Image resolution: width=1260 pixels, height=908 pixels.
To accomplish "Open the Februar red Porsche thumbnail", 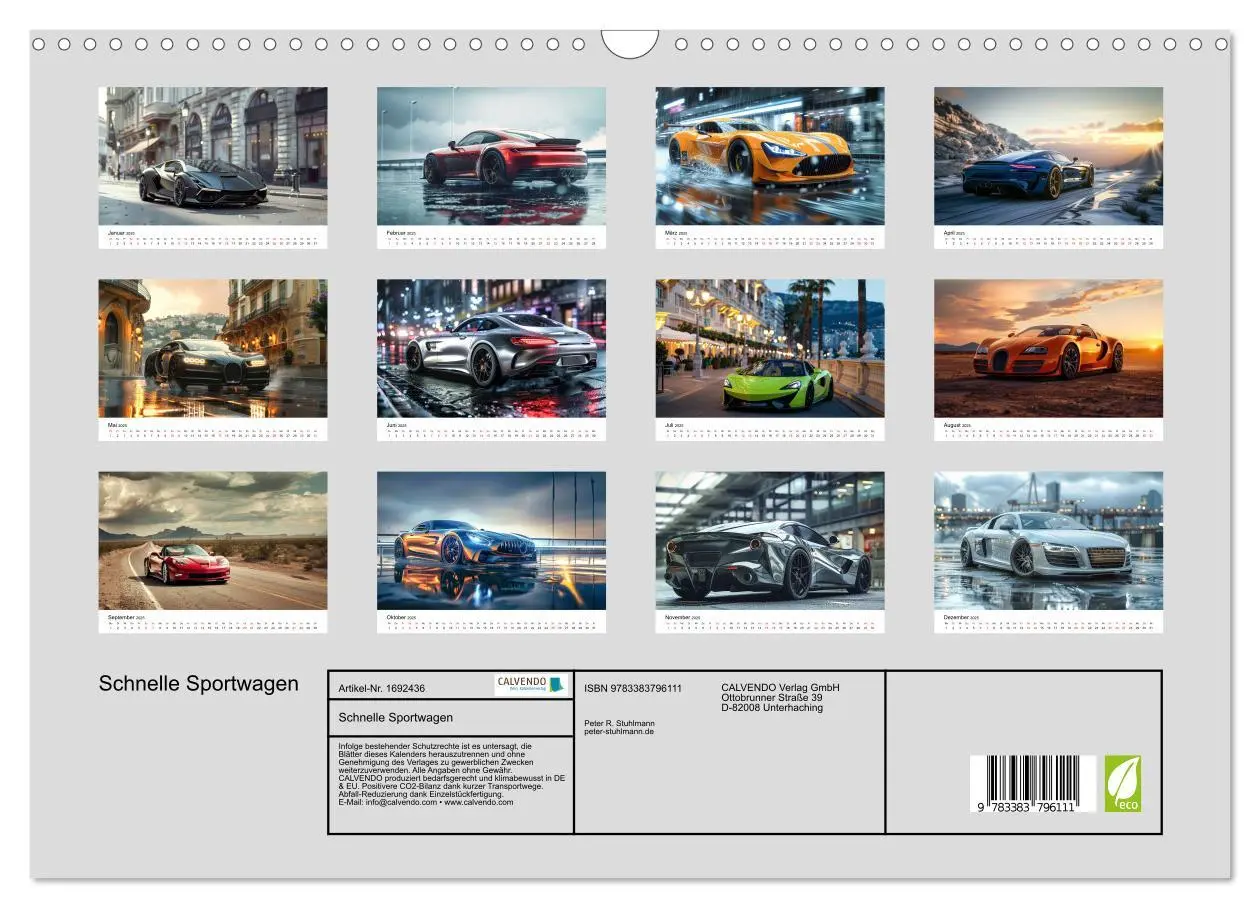I will click(491, 156).
